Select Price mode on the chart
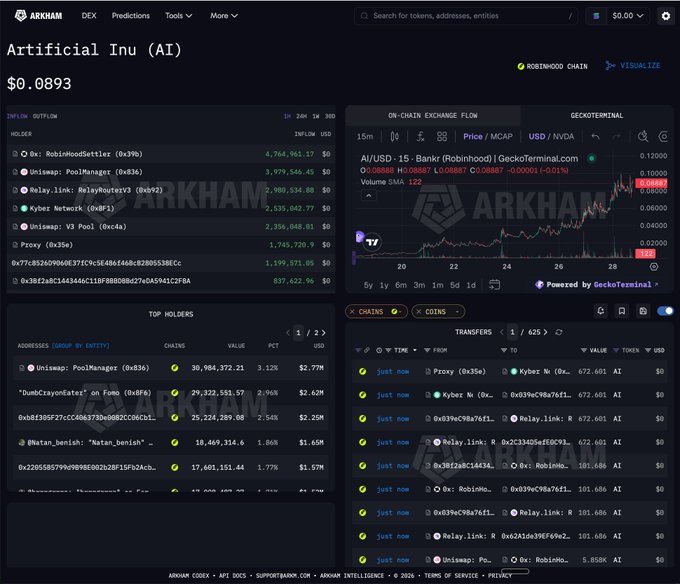This screenshot has width=680, height=584. click(473, 137)
